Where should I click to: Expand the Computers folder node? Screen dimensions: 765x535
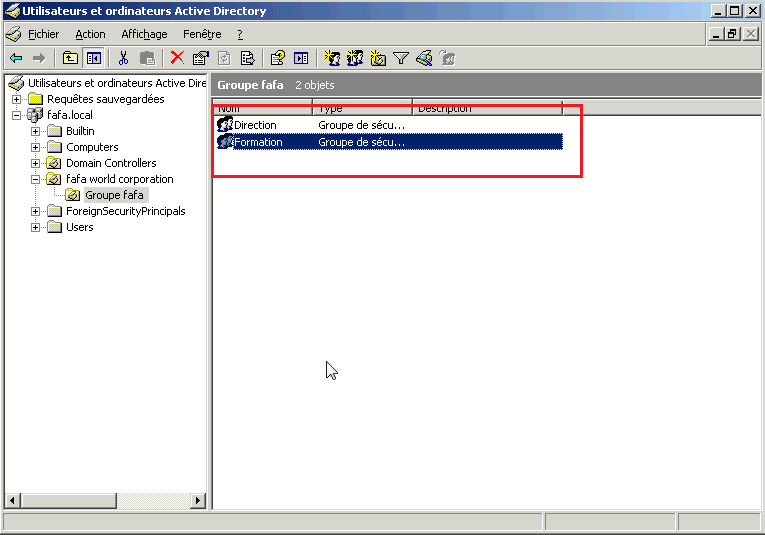(x=35, y=147)
